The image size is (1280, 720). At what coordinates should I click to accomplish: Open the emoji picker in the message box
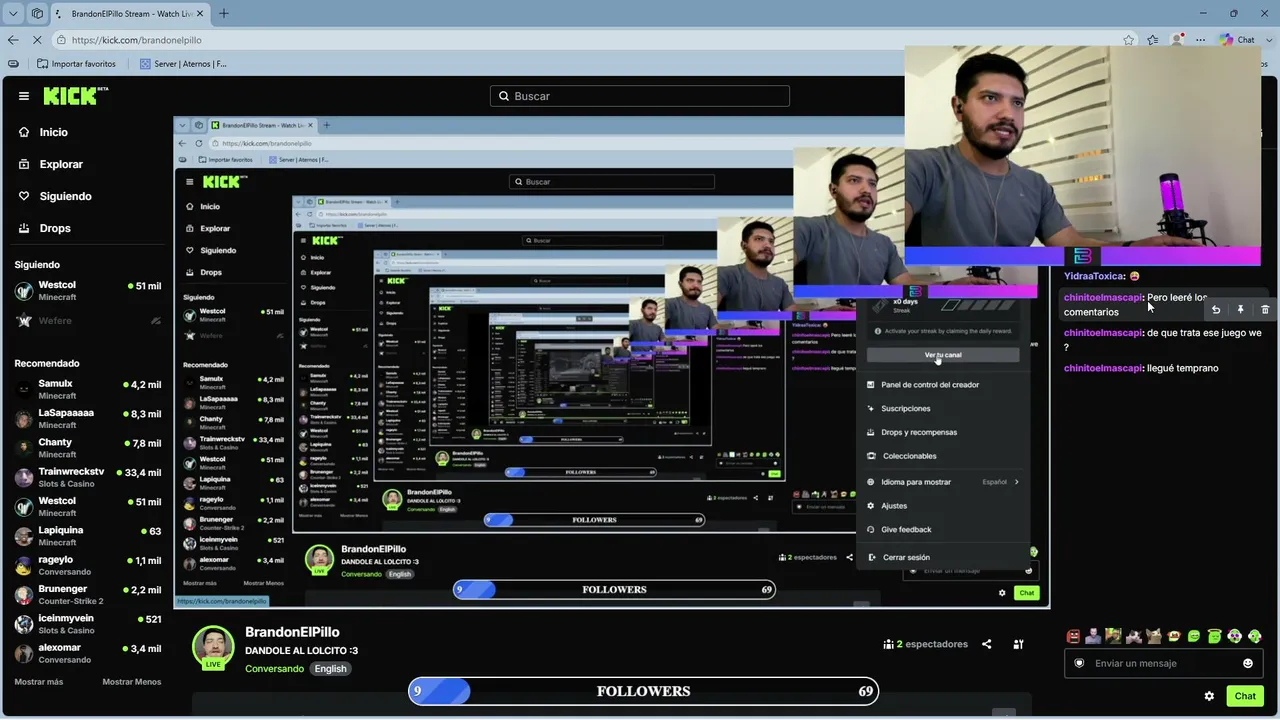pos(1248,663)
